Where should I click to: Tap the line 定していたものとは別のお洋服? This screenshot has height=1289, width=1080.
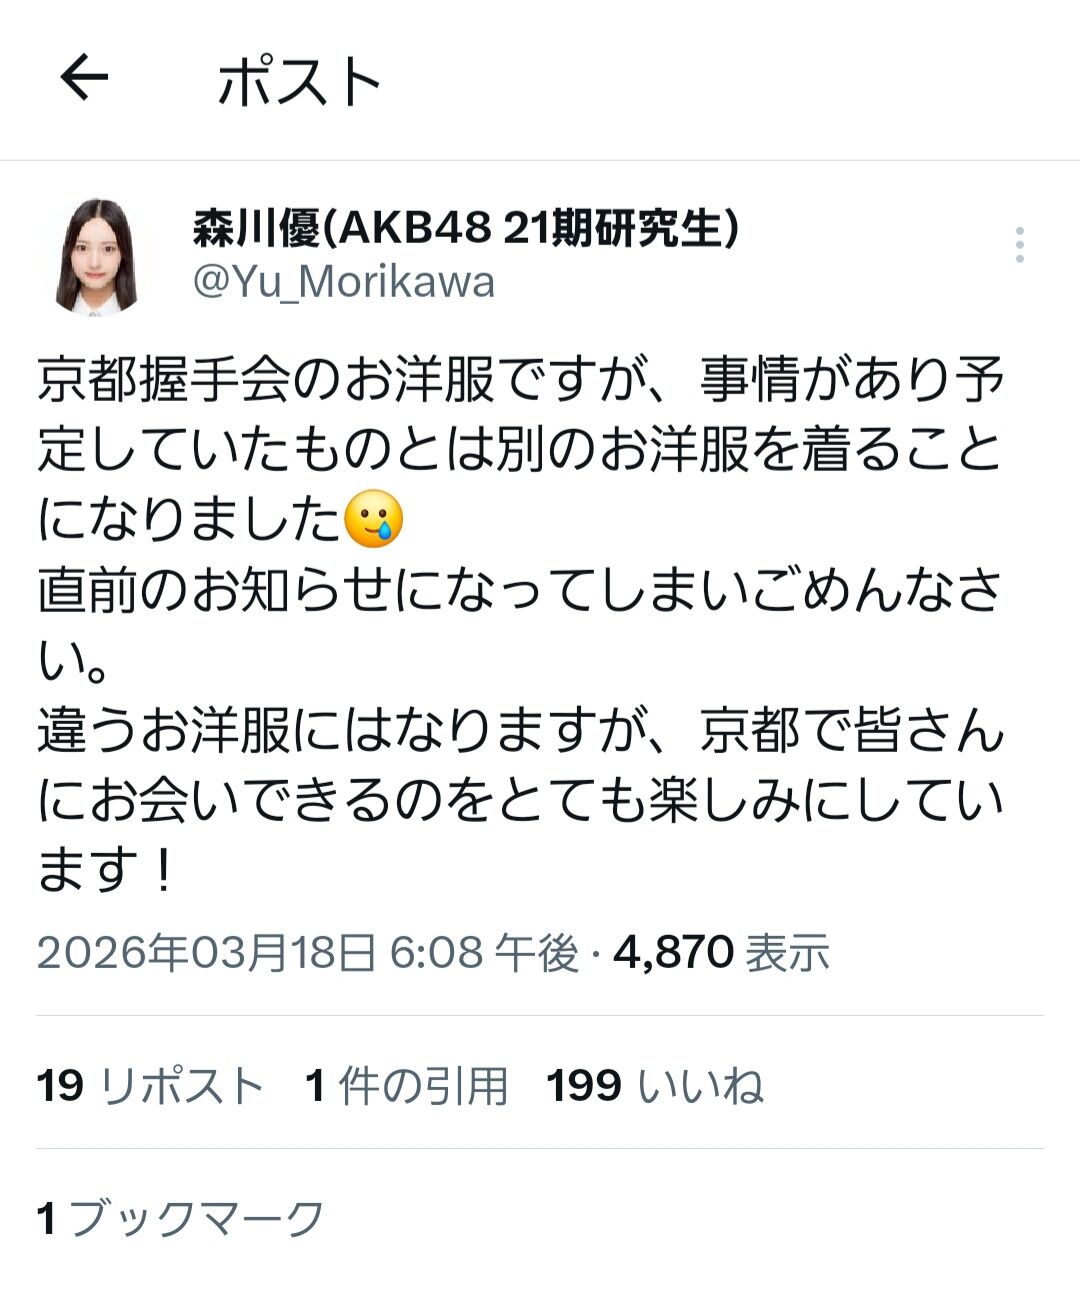[520, 450]
